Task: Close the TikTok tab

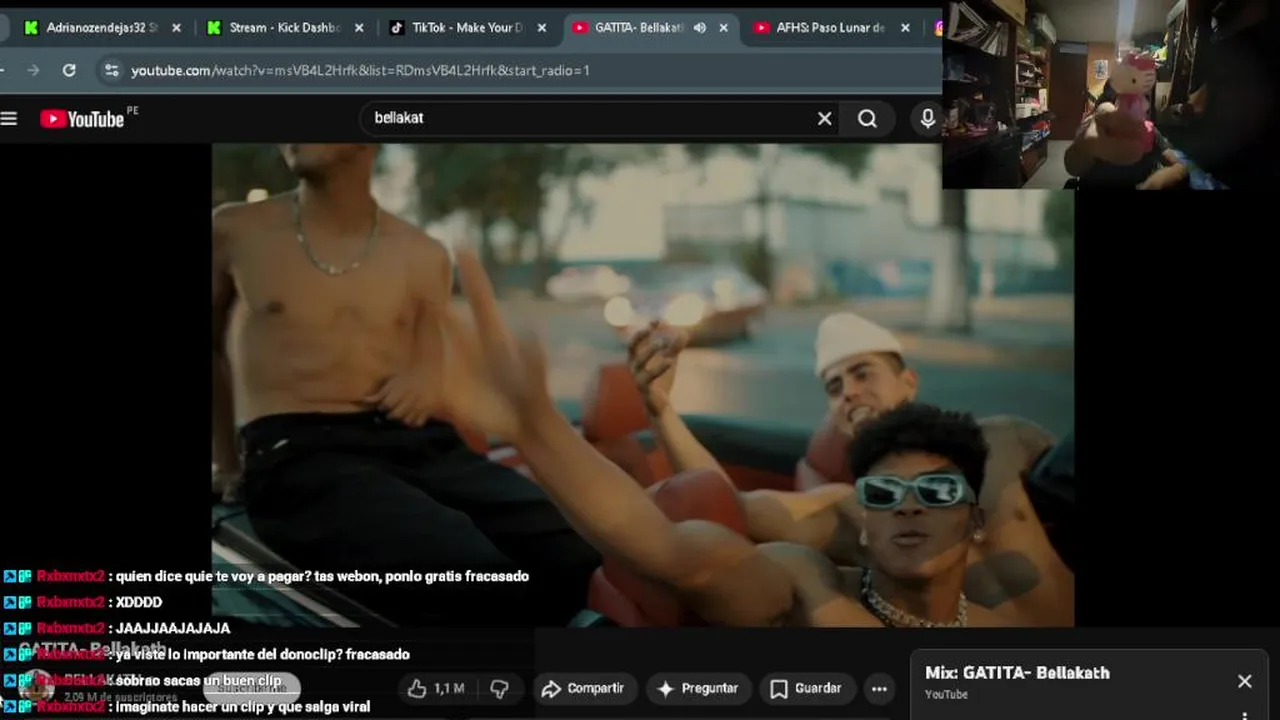Action: (542, 28)
